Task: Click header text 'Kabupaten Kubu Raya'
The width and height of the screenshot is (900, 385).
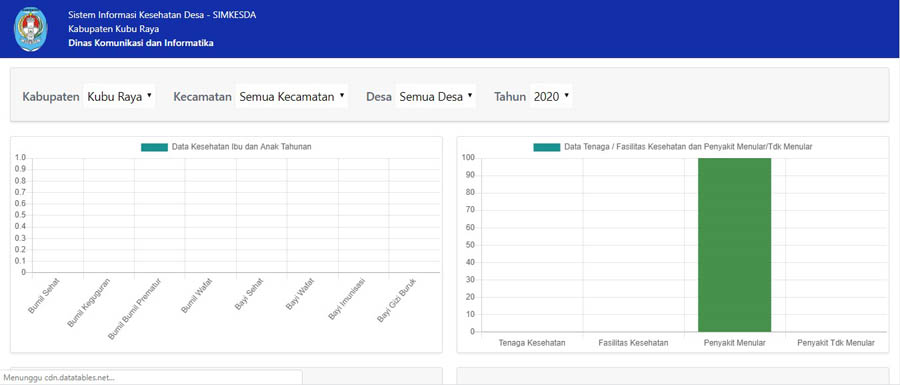Action: click(x=114, y=29)
